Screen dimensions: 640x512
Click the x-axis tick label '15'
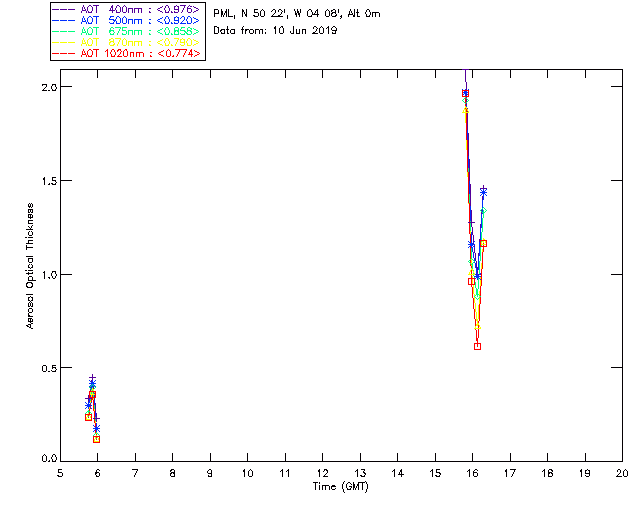coord(435,473)
